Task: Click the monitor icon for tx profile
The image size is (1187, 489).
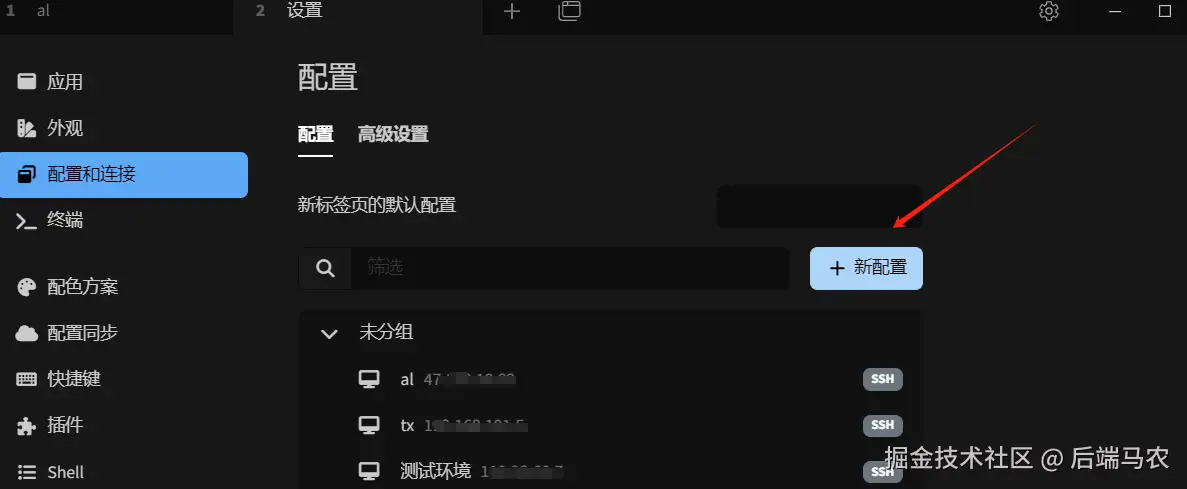Action: [369, 425]
